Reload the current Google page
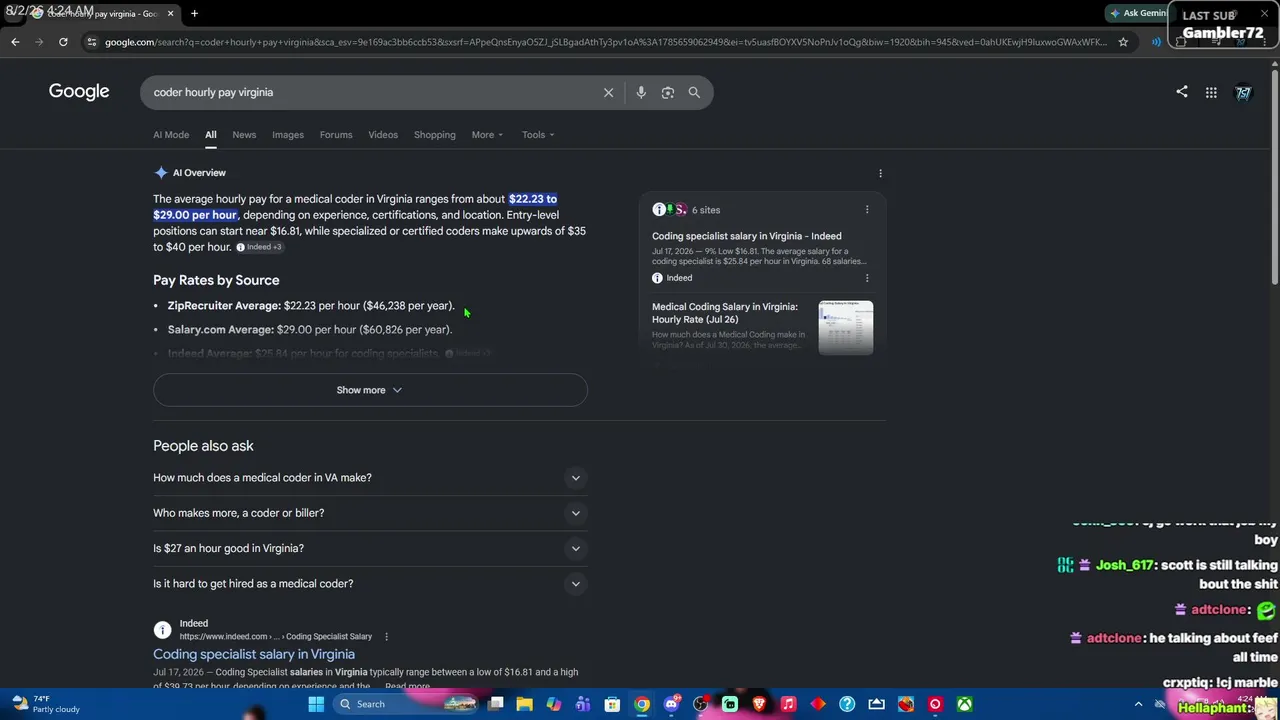1280x720 pixels. pyautogui.click(x=63, y=42)
